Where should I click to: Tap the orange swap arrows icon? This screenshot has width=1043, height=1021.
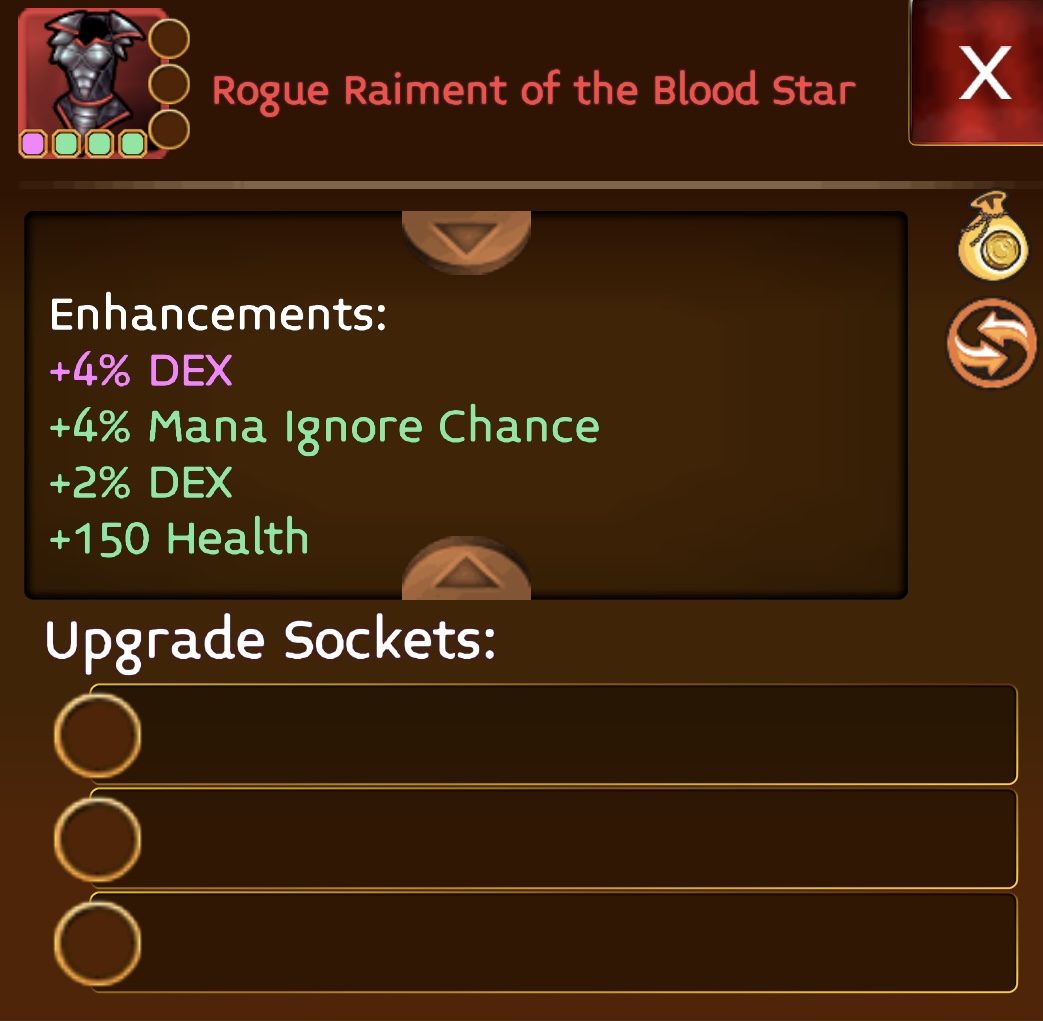pyautogui.click(x=992, y=343)
